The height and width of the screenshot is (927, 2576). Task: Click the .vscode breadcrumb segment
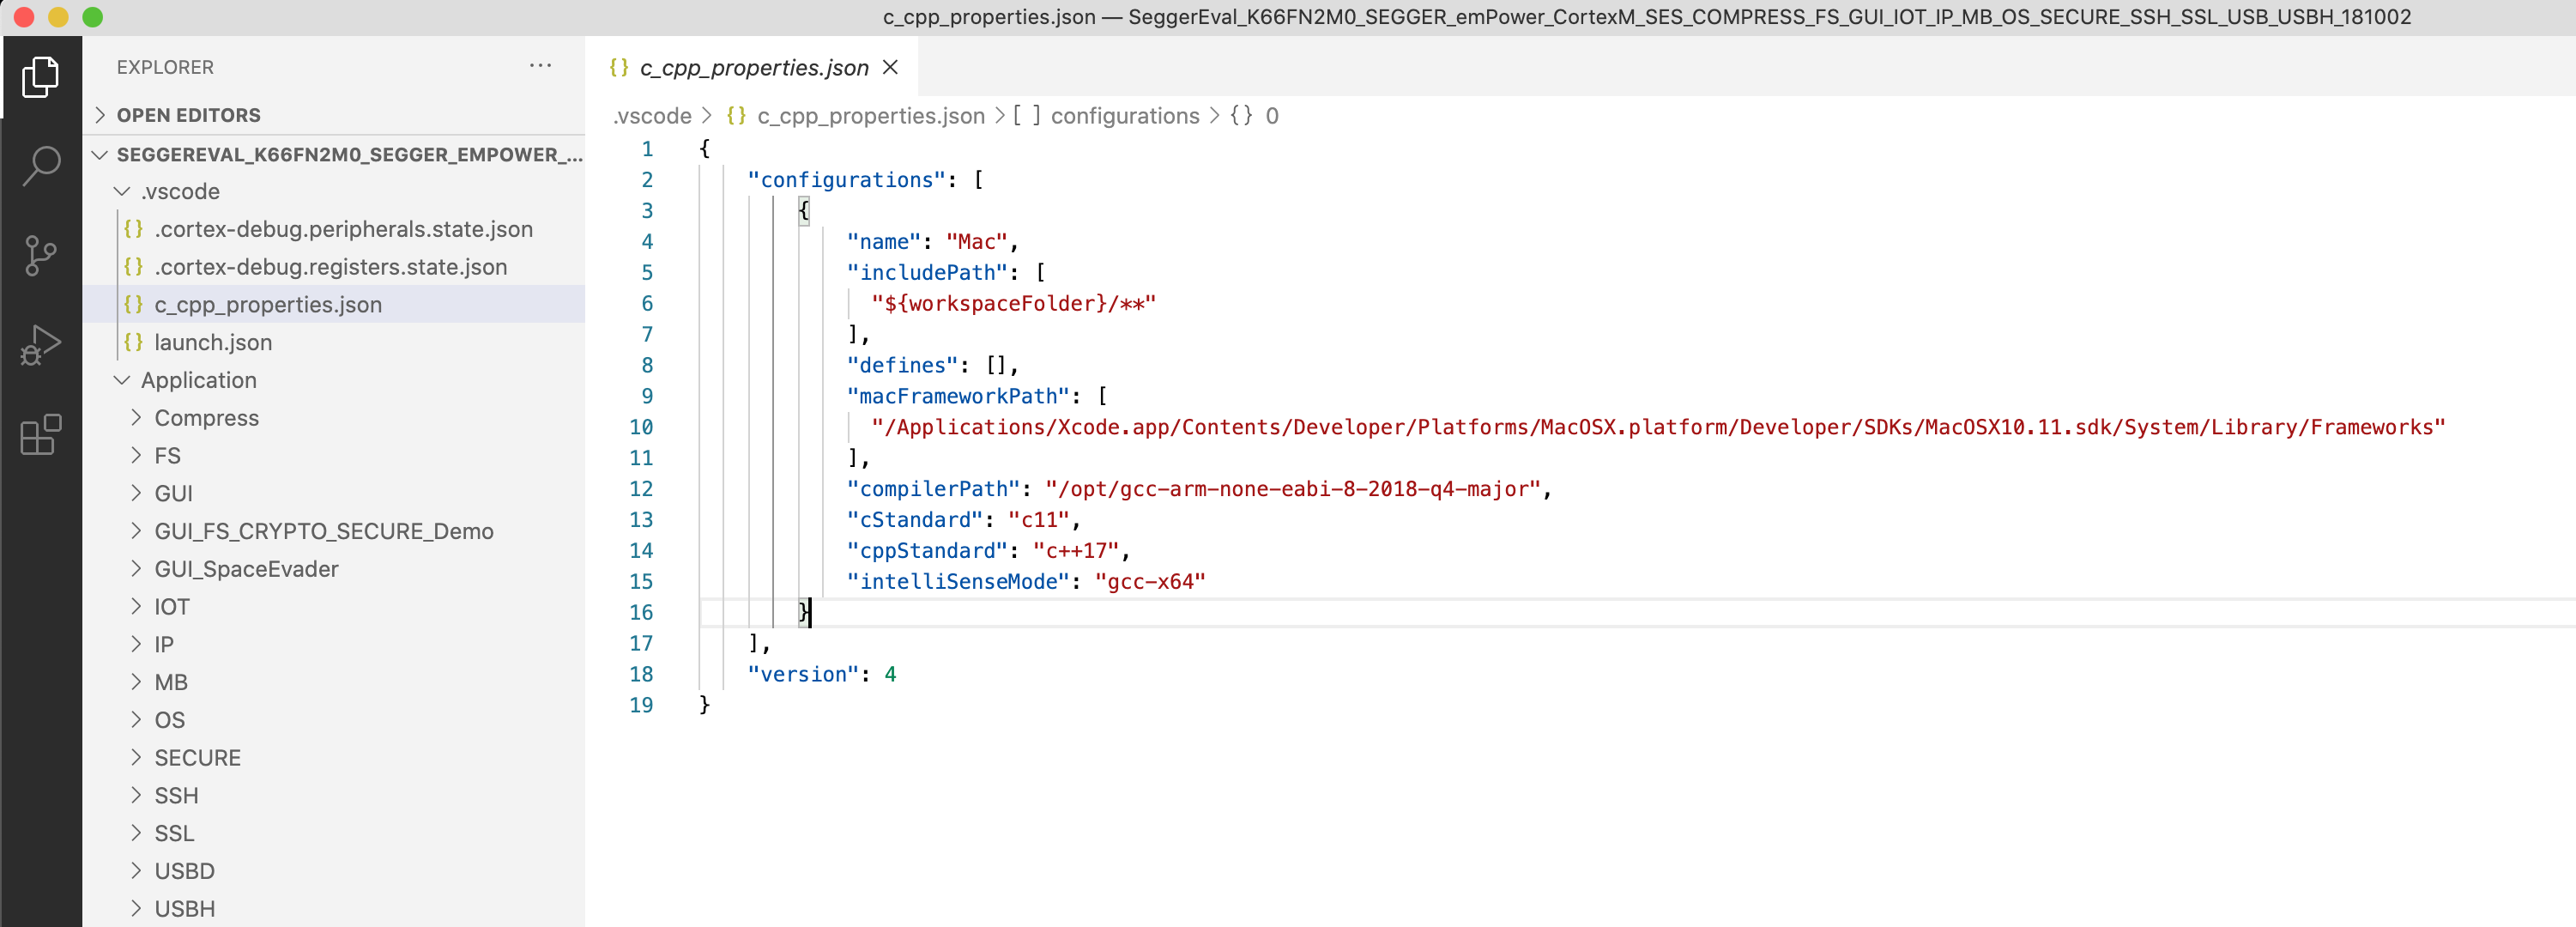pos(652,116)
